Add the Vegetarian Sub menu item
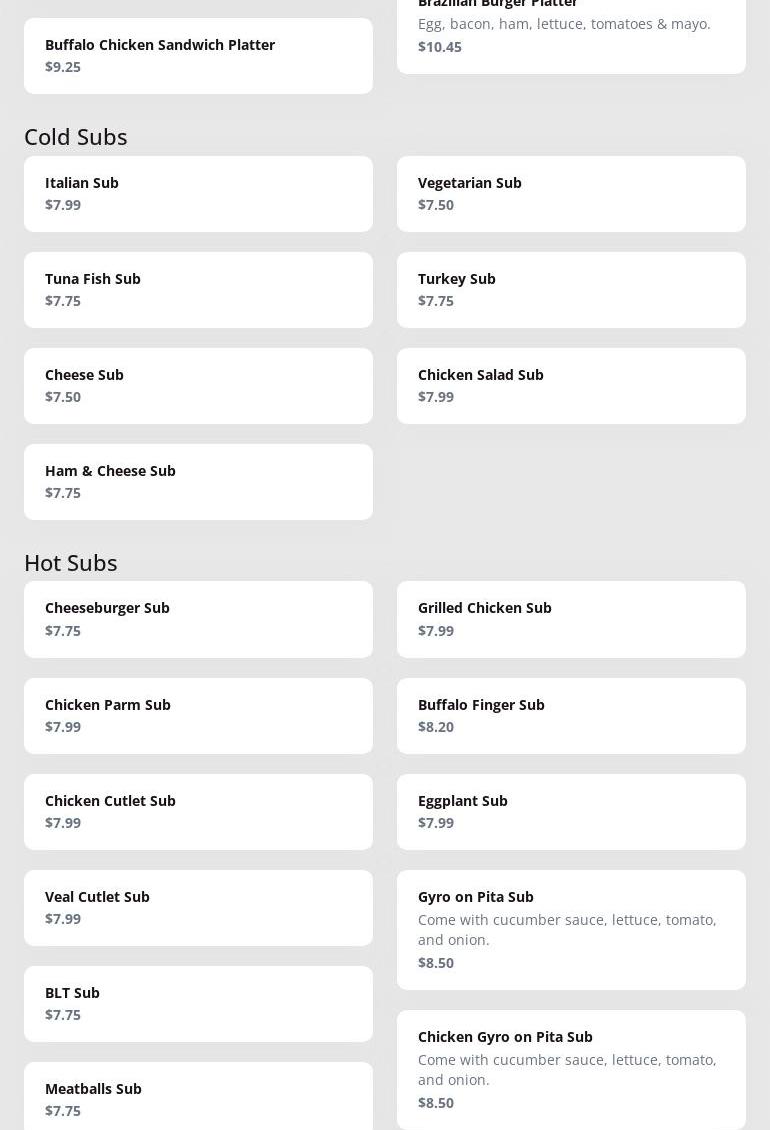Screen dimensions: 770x1130 571,194
